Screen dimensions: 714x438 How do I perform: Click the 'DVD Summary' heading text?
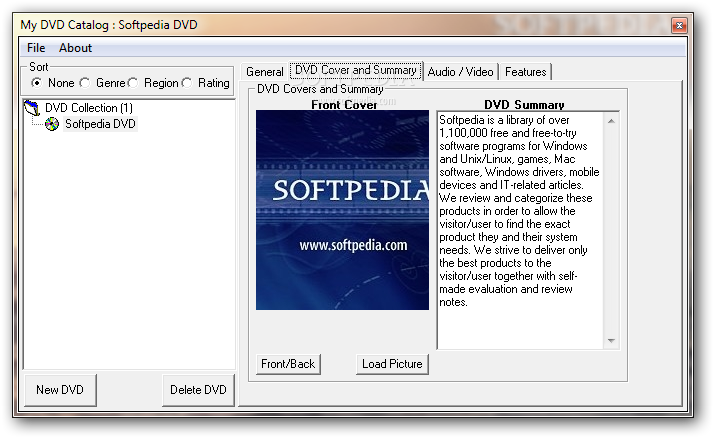524,105
